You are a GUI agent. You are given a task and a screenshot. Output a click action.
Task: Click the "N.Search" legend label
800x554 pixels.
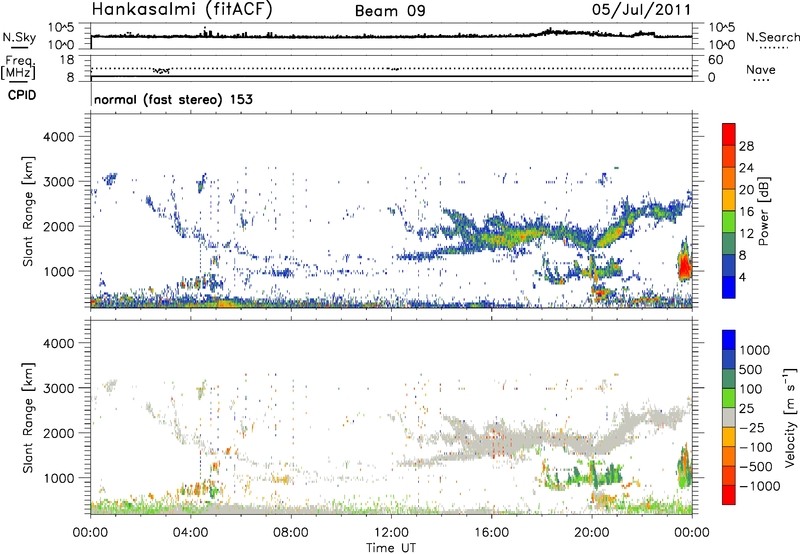[772, 37]
